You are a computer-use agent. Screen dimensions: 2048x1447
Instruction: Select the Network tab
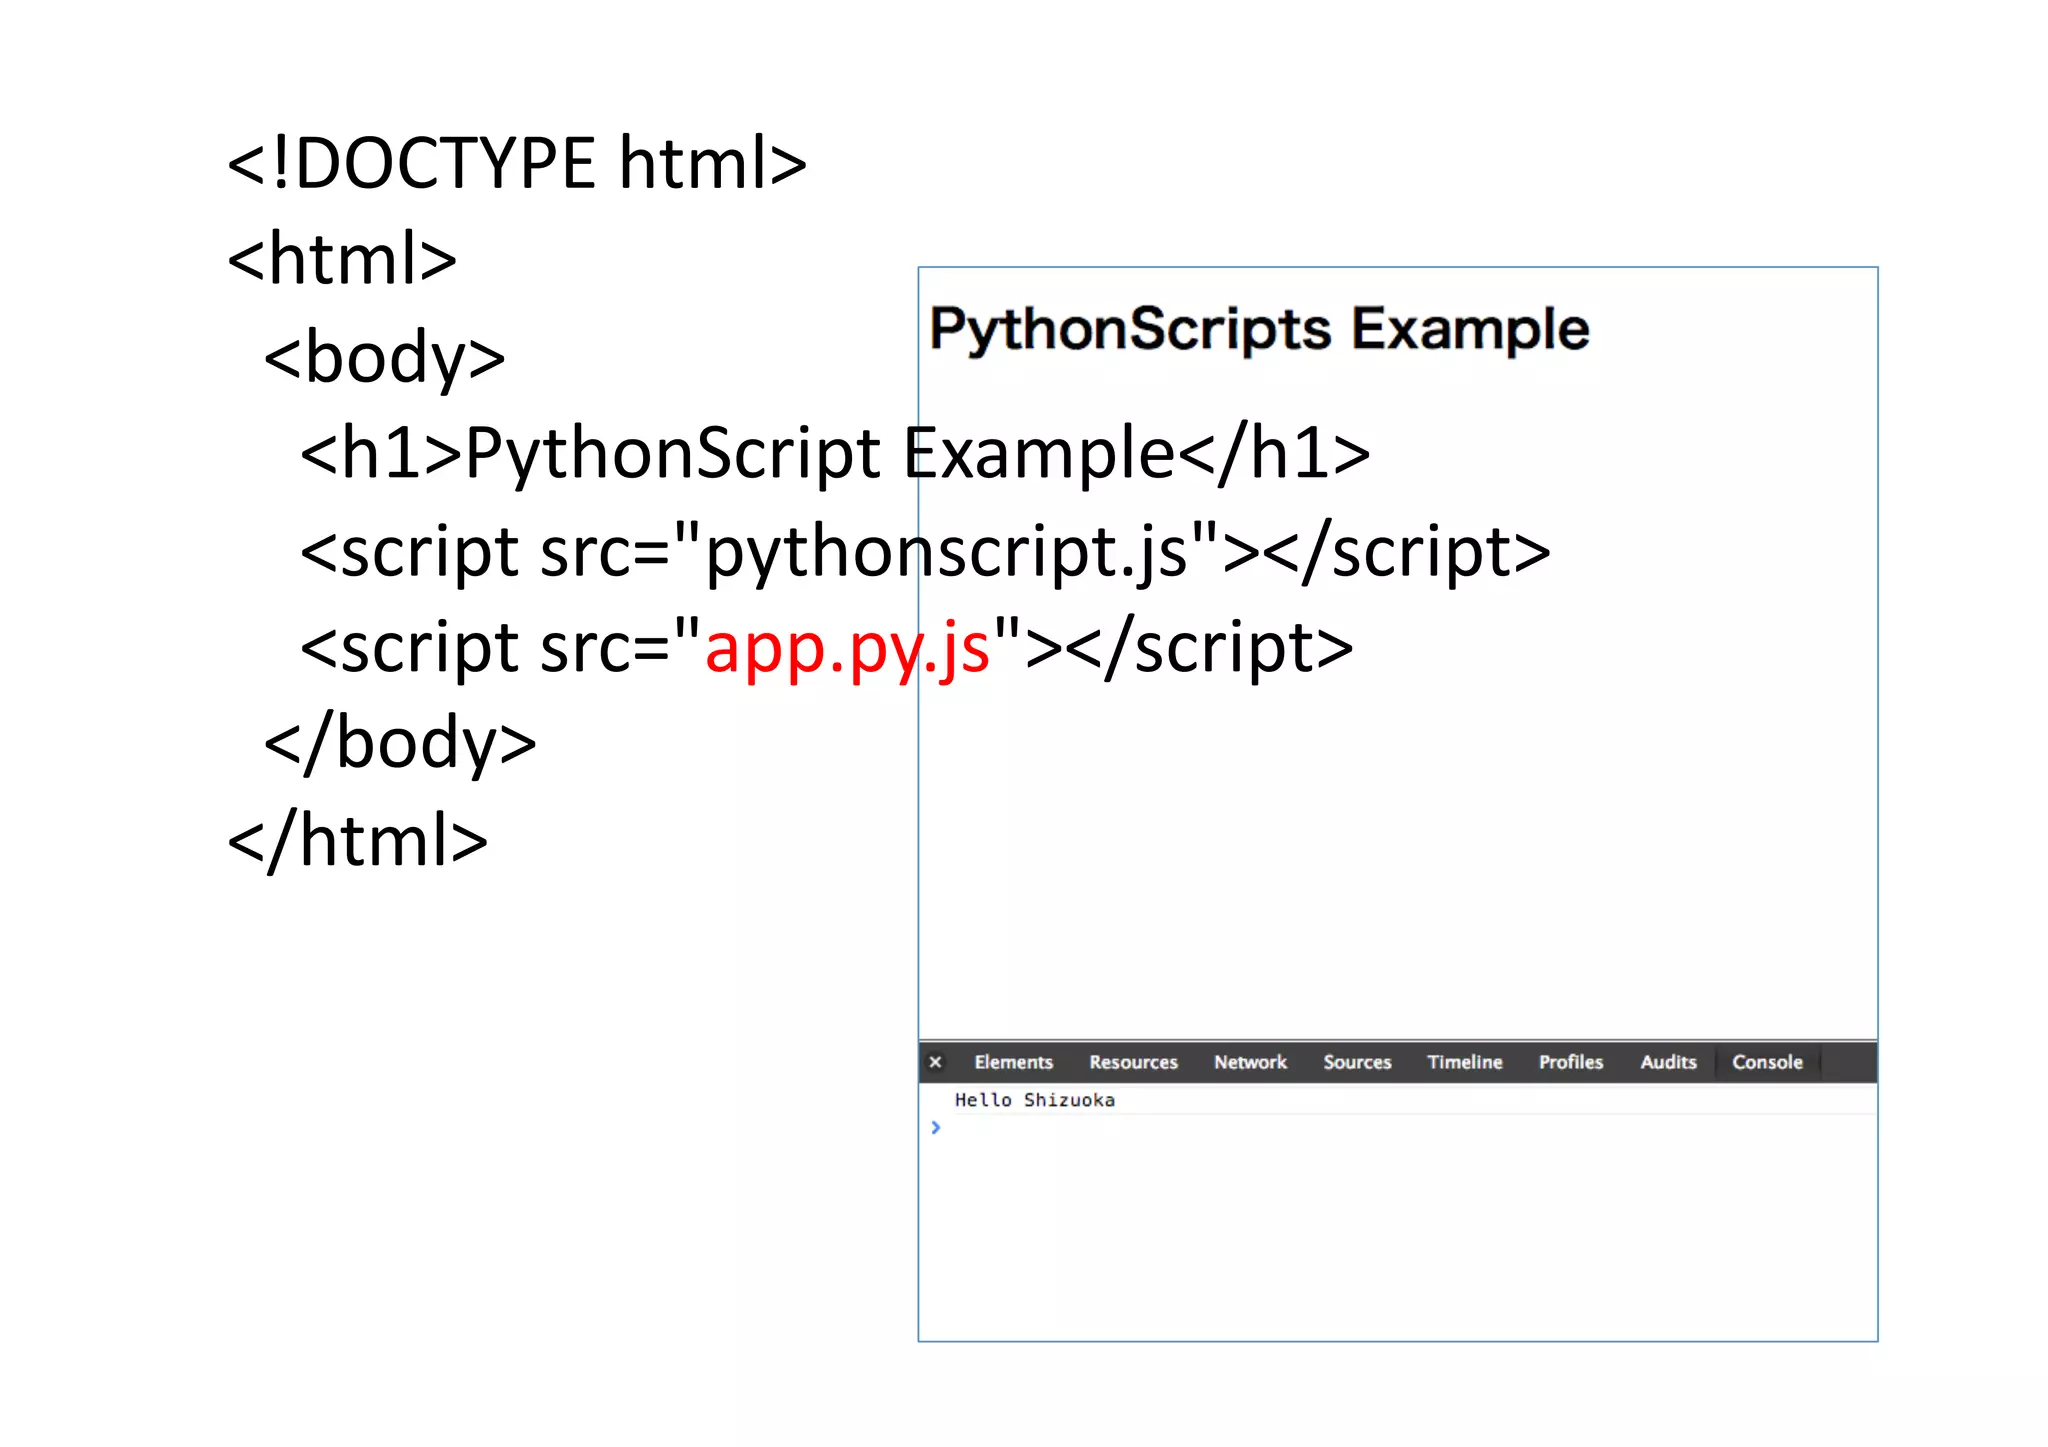[x=1250, y=1062]
